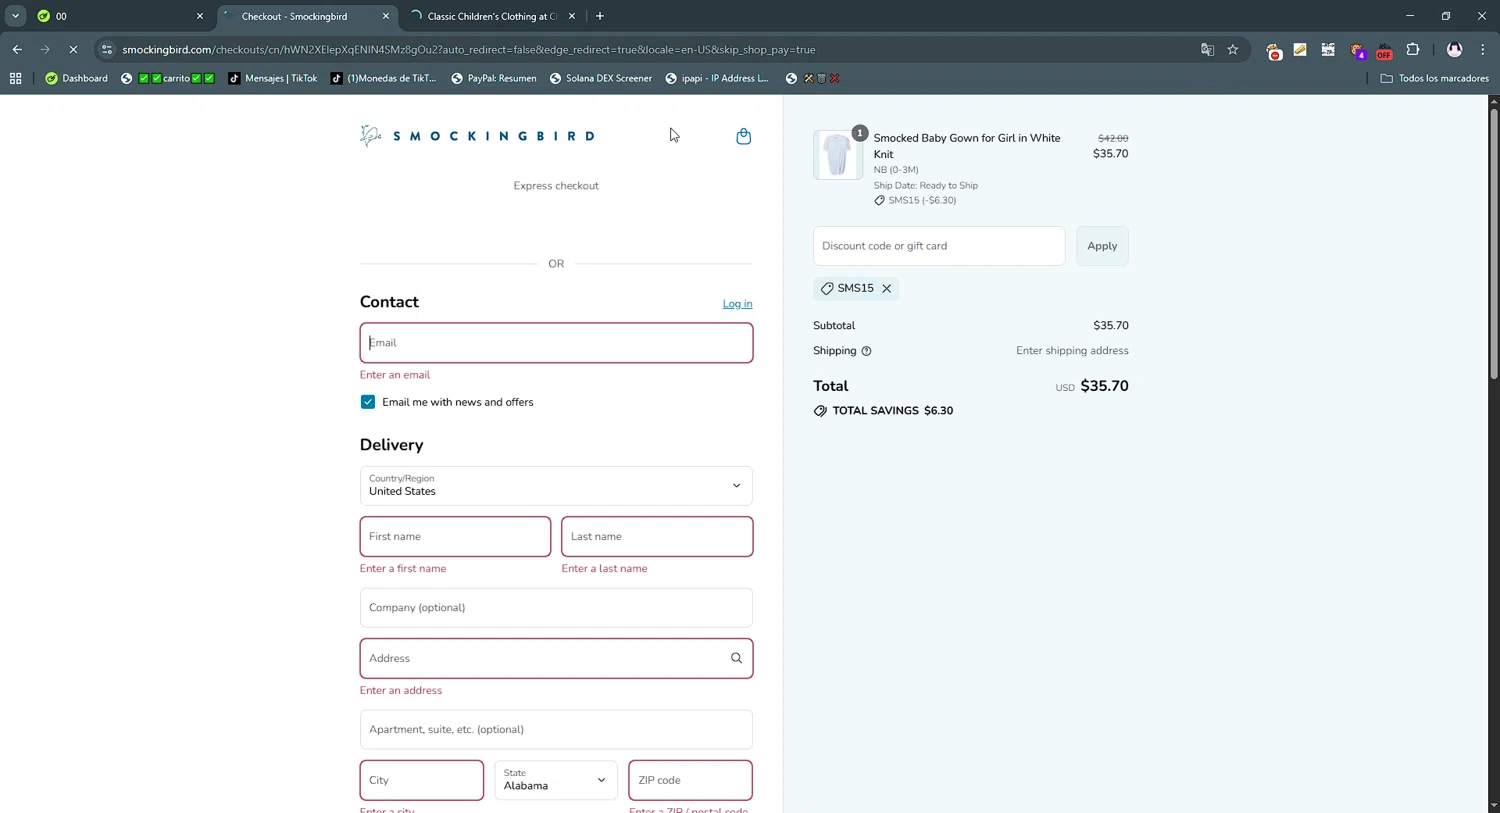Click the Express checkout label
The height and width of the screenshot is (813, 1500).
click(556, 186)
